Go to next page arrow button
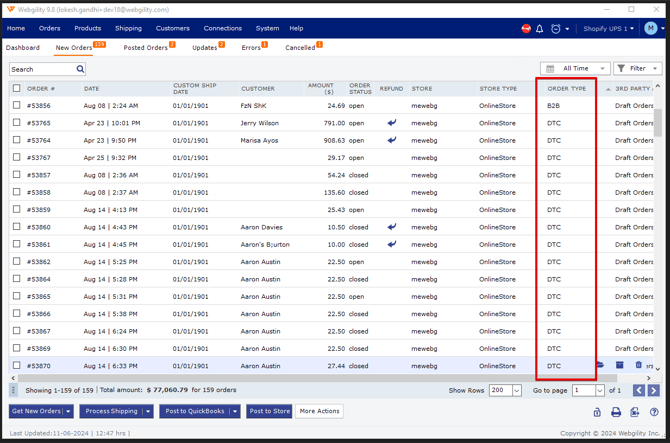Screen dimensions: 670x443 (653, 390)
